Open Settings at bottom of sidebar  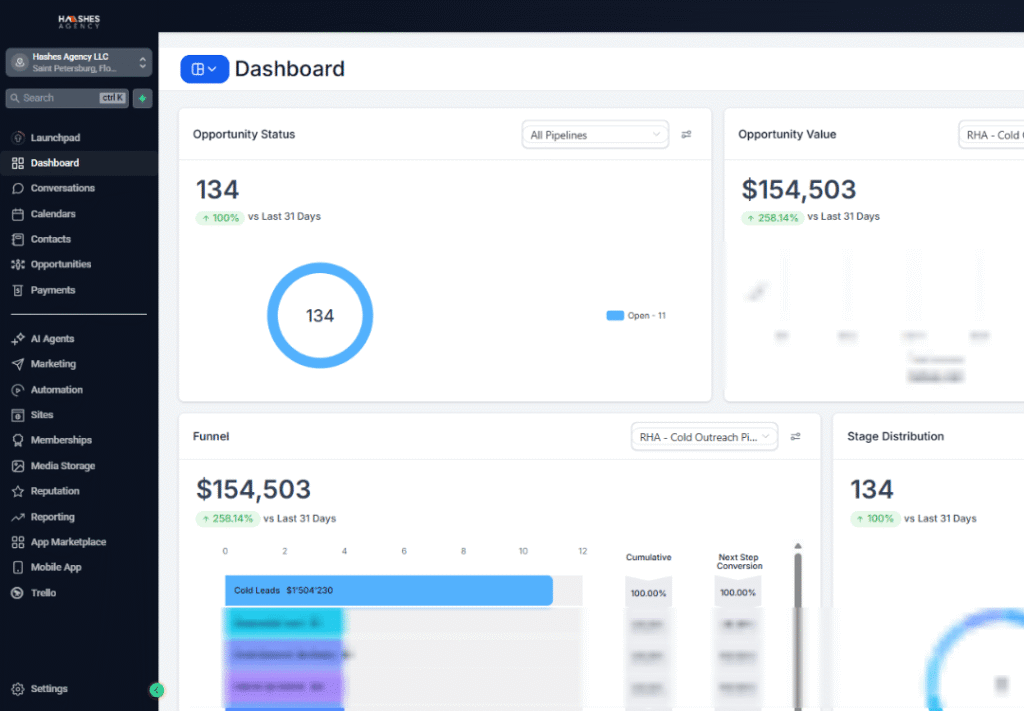click(x=49, y=689)
